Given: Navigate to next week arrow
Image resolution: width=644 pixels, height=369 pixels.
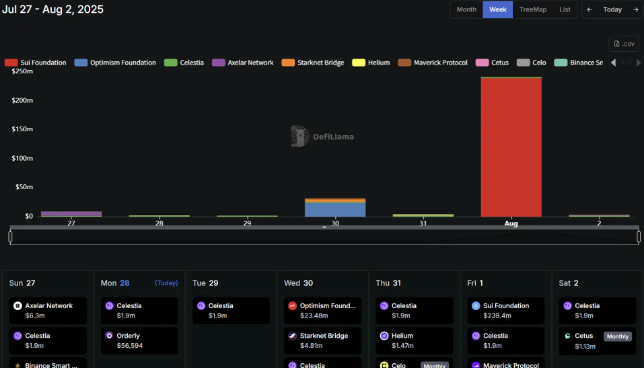Looking at the screenshot, I should (x=635, y=9).
